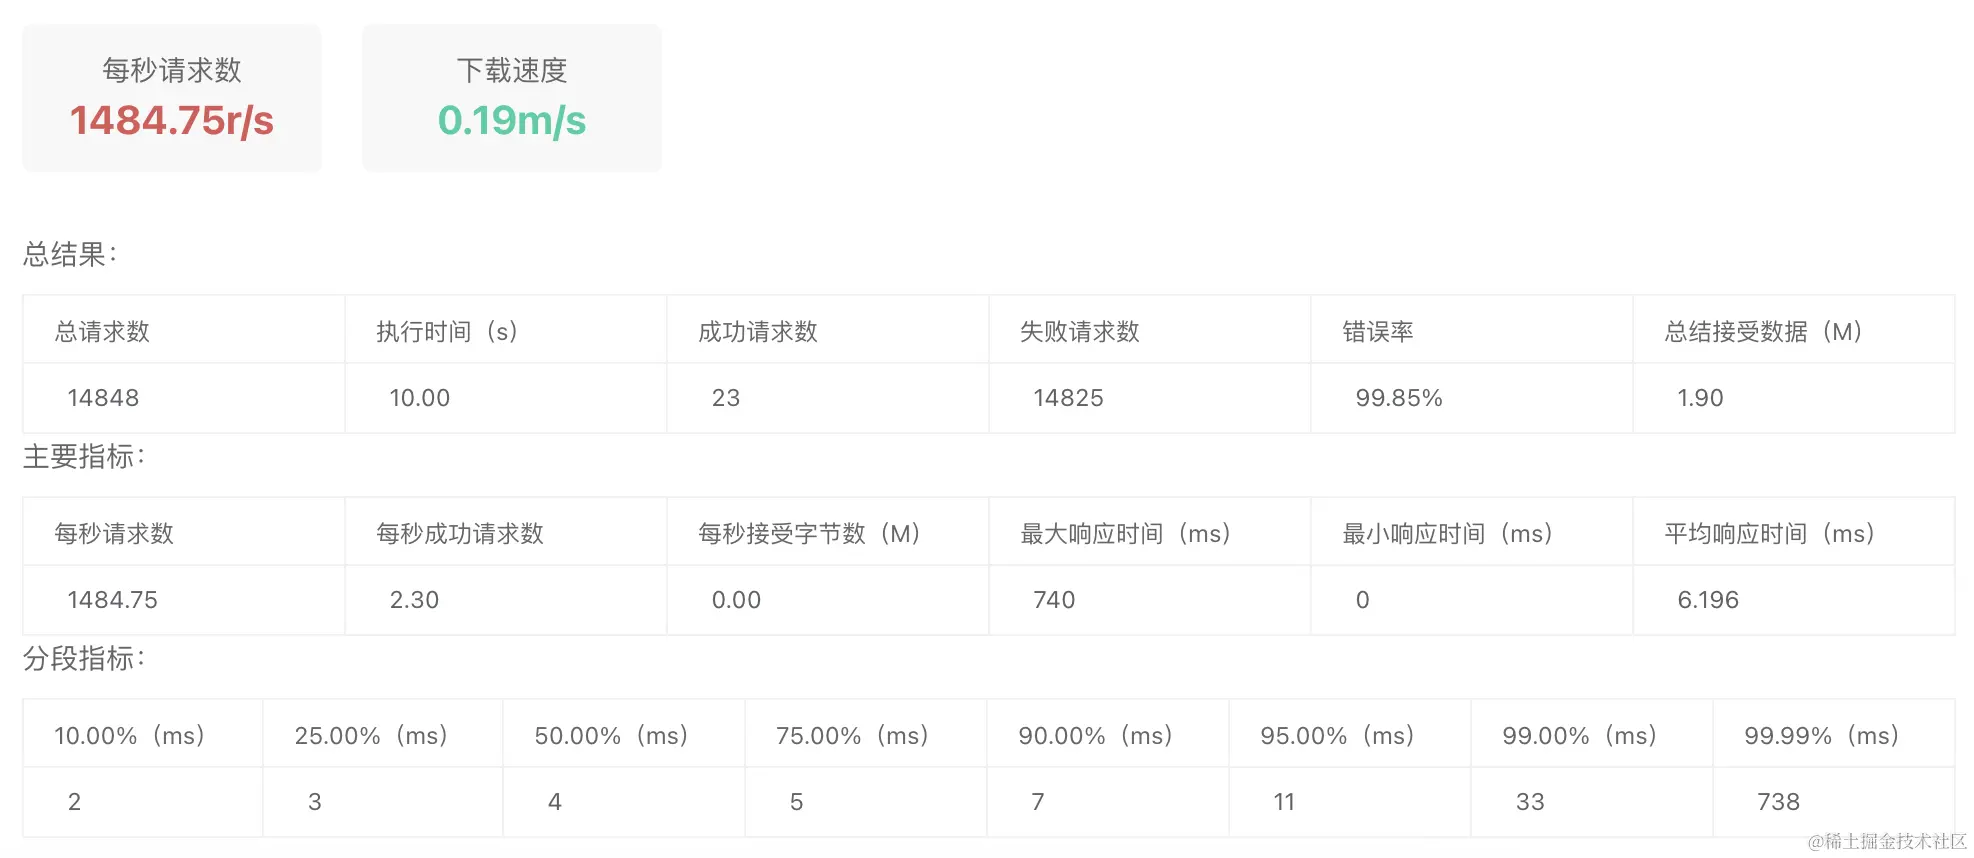
Task: Select the table cell value 1484.75
Action: pyautogui.click(x=112, y=600)
